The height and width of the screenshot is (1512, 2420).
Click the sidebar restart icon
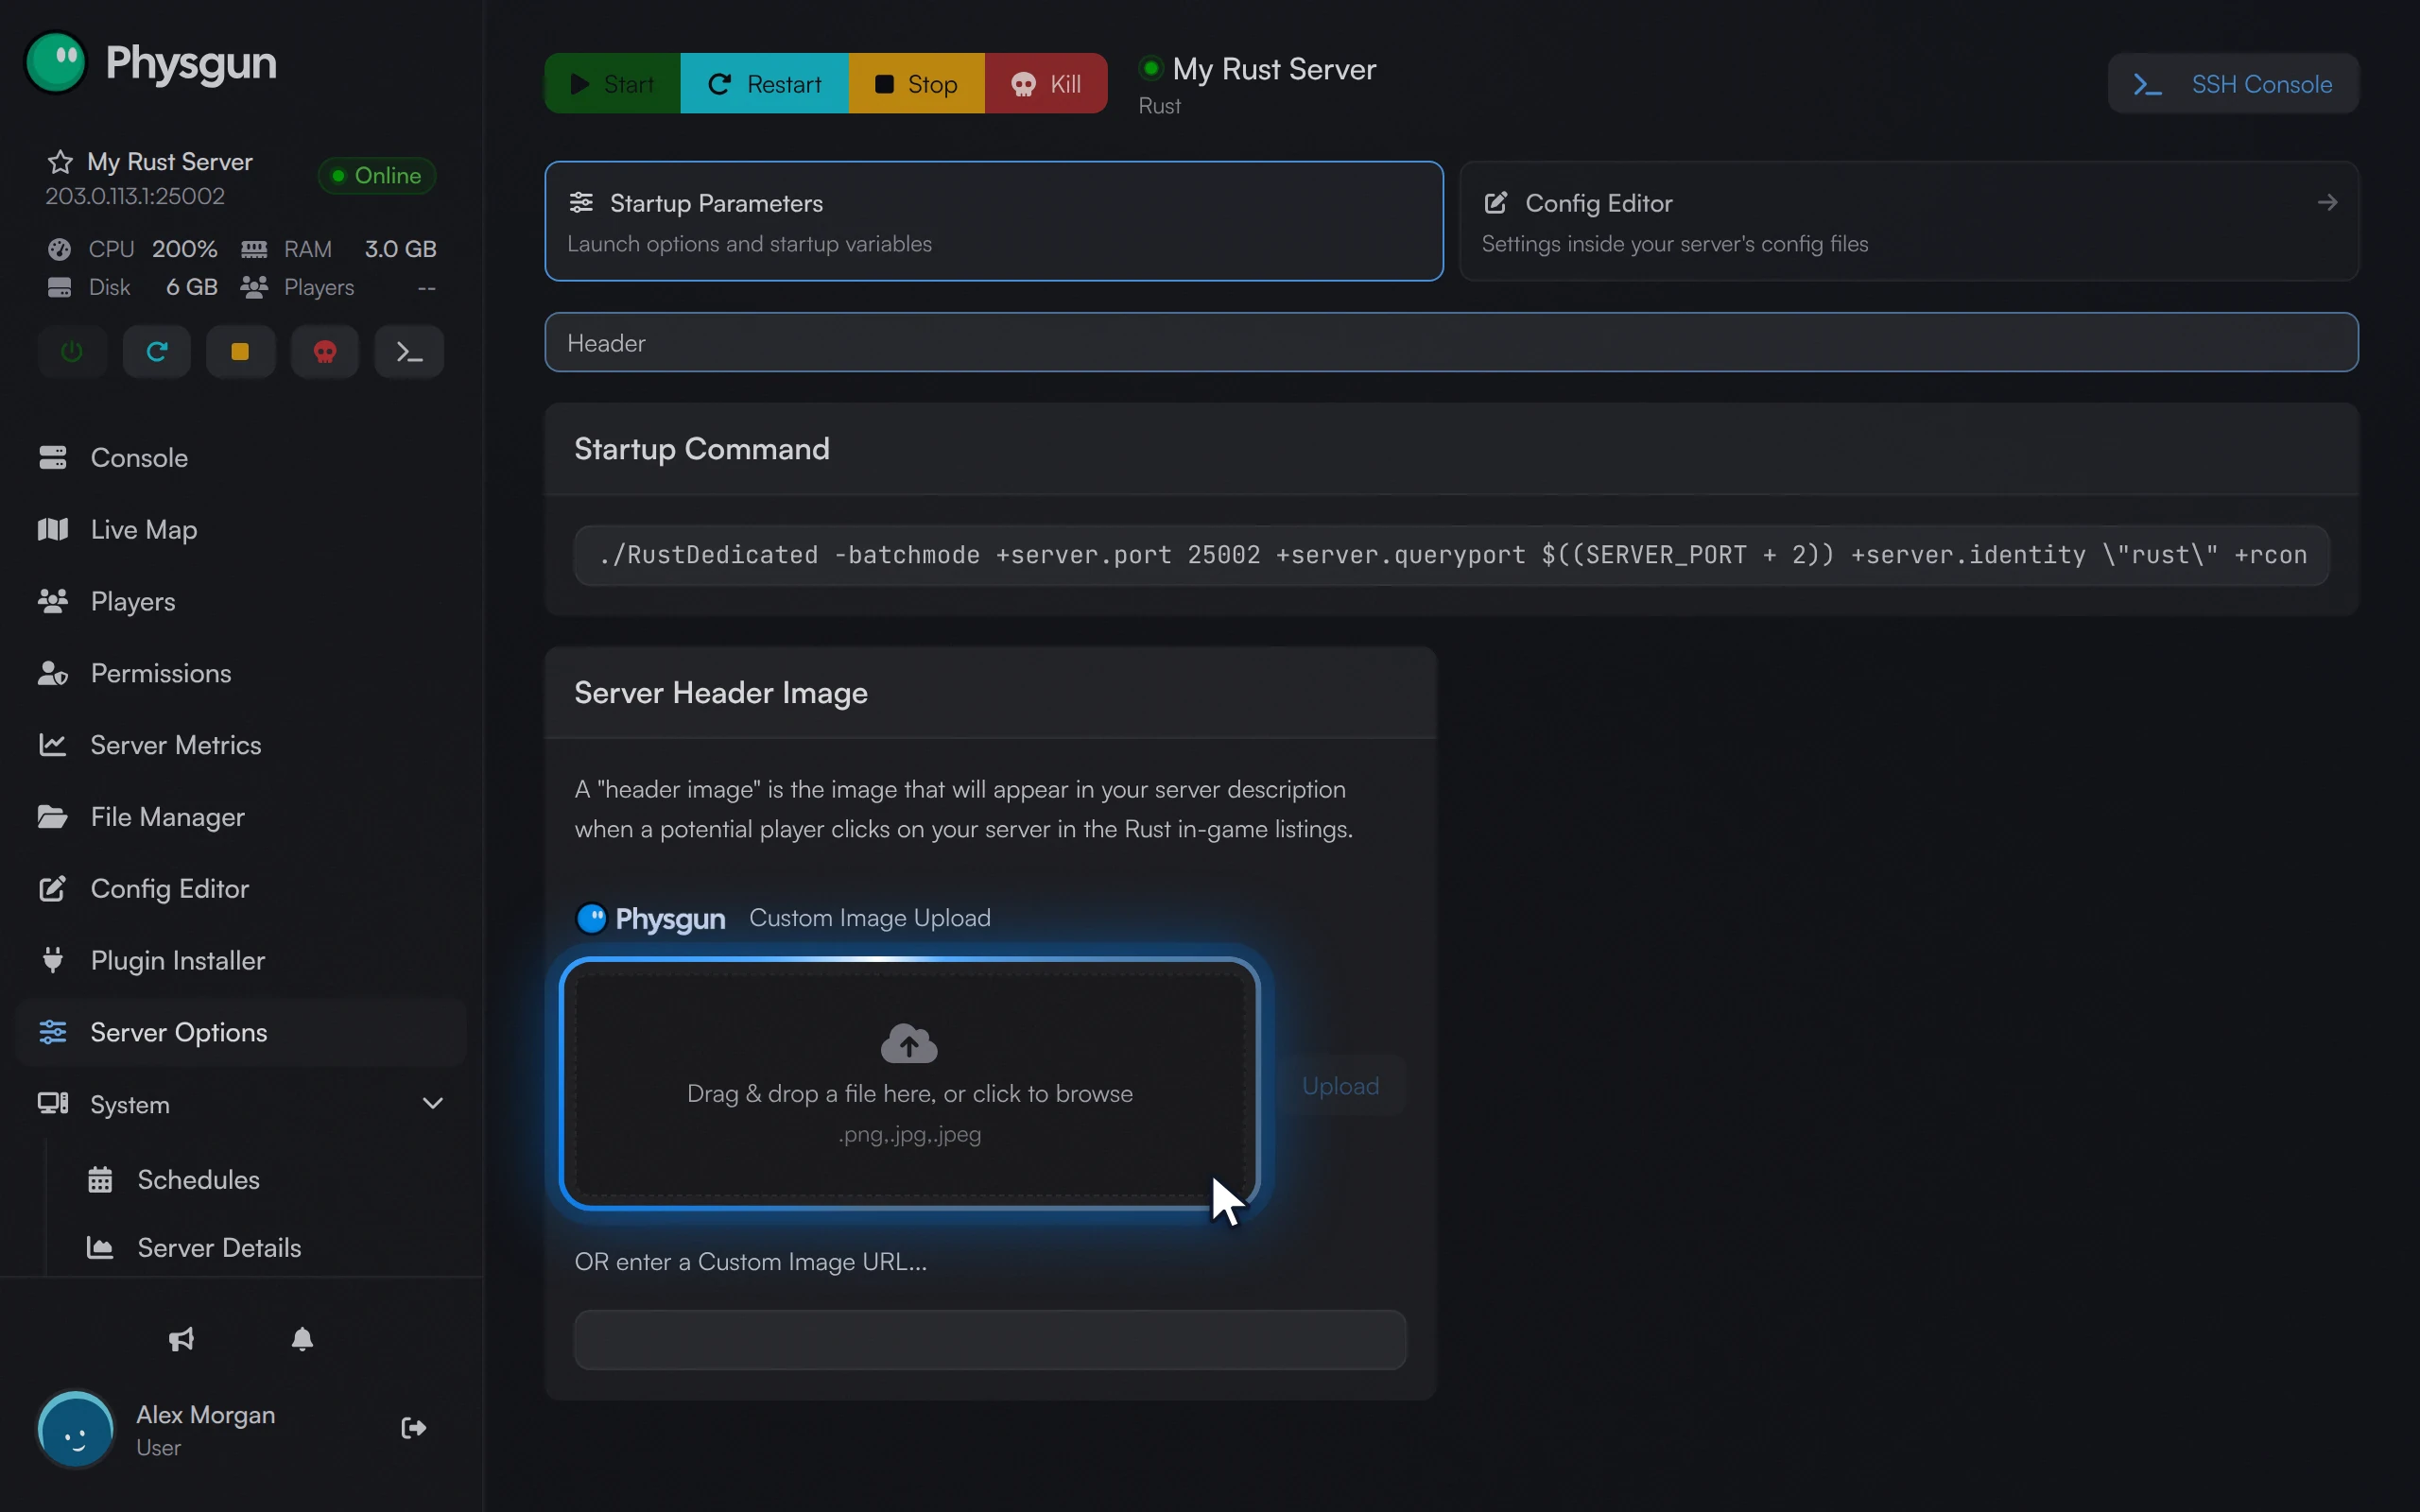(x=157, y=351)
